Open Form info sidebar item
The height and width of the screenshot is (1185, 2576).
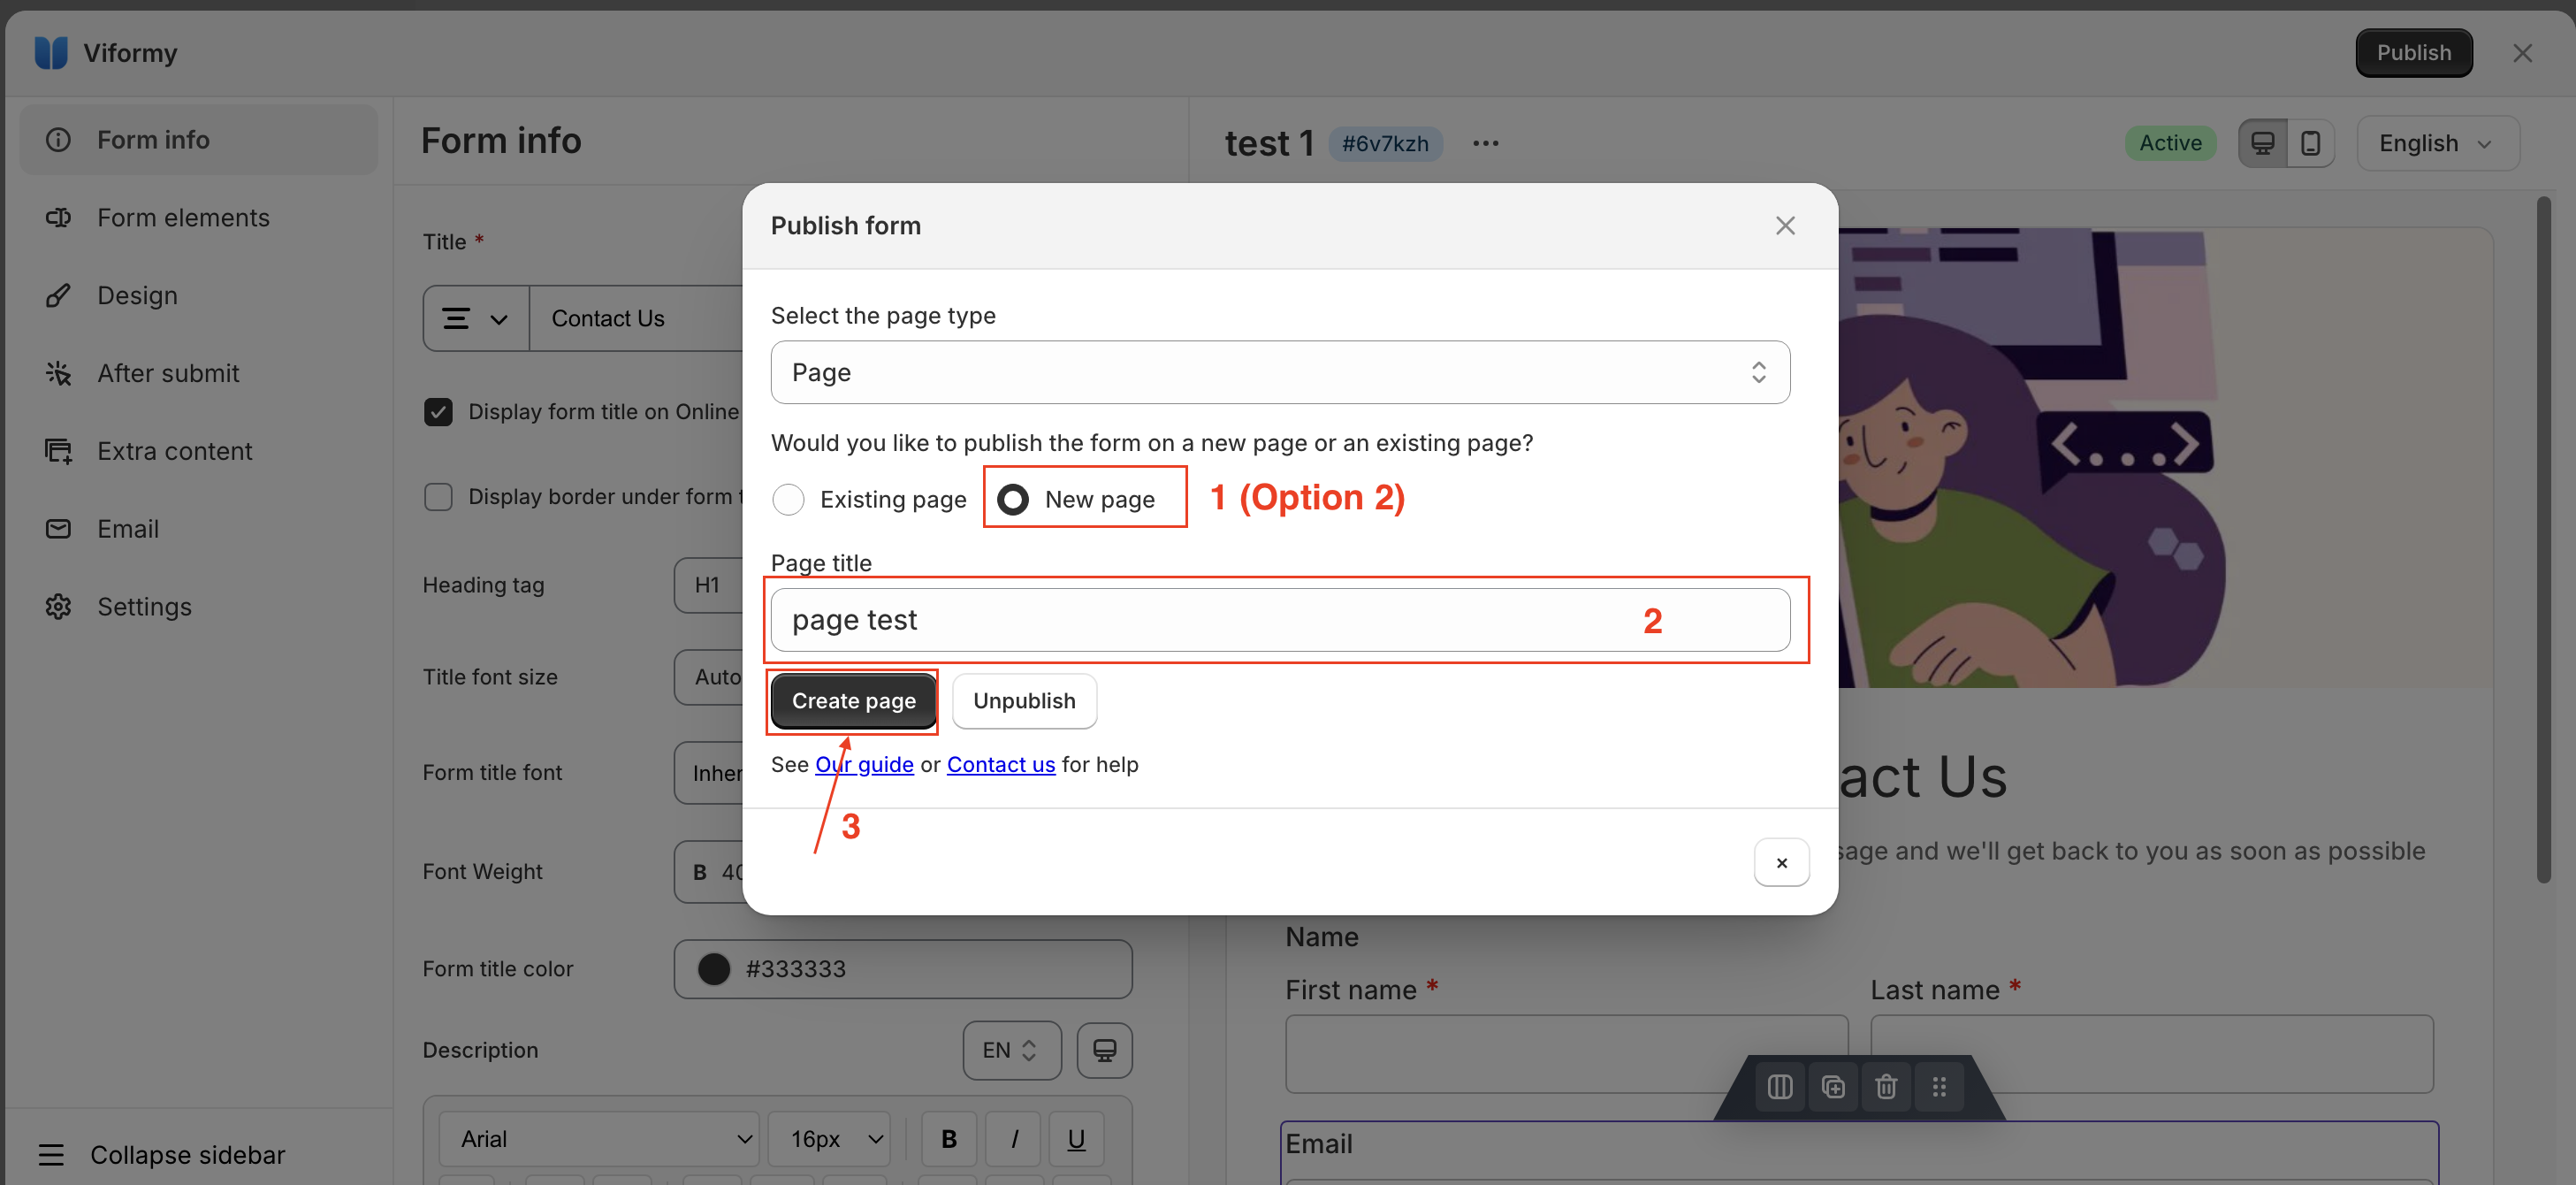[x=198, y=140]
